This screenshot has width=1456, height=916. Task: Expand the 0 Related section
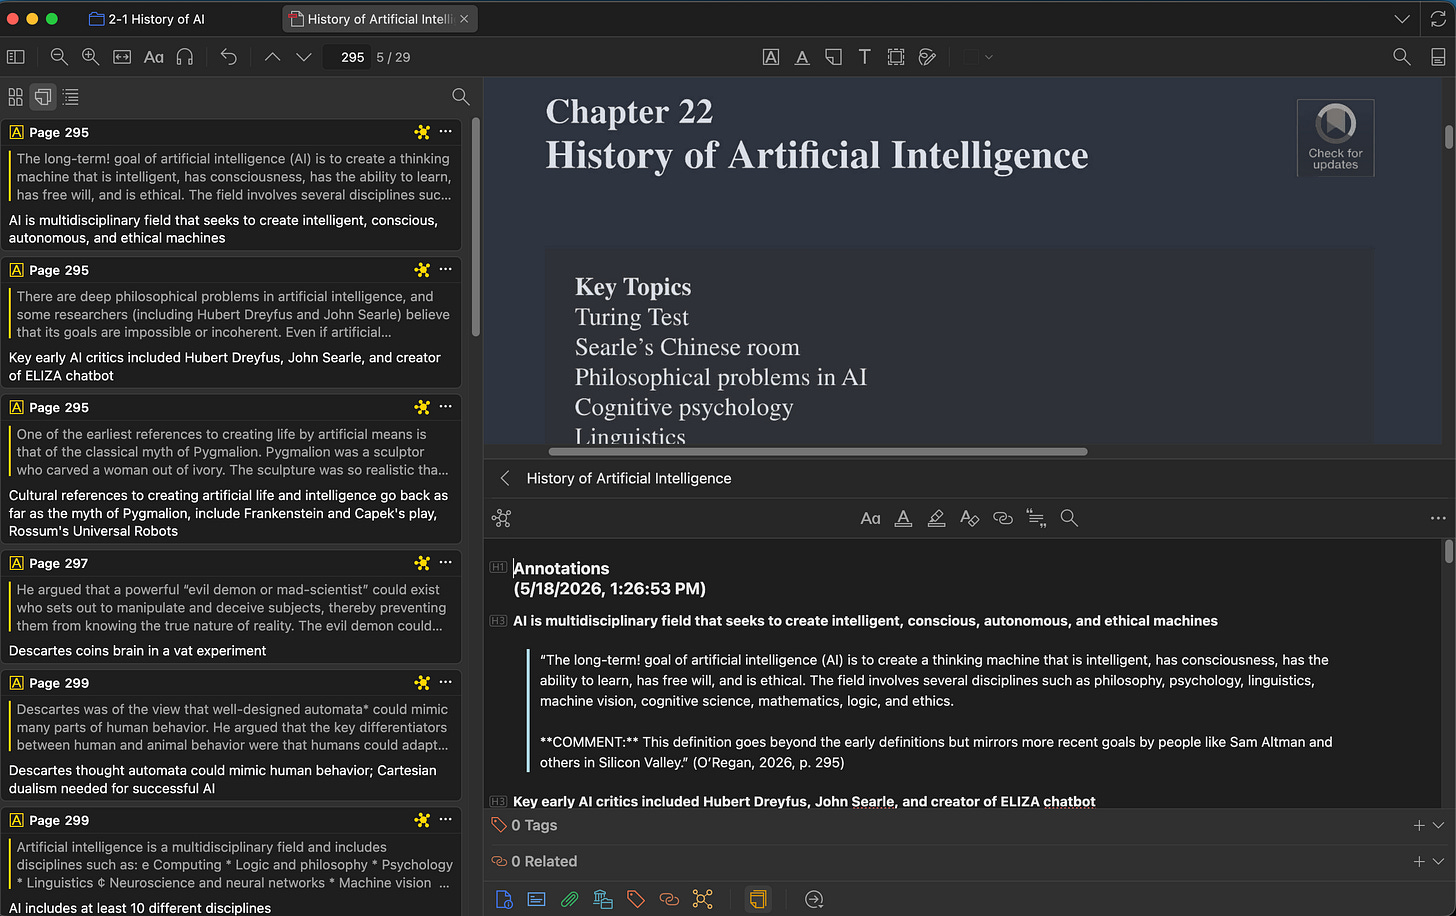tap(1439, 861)
